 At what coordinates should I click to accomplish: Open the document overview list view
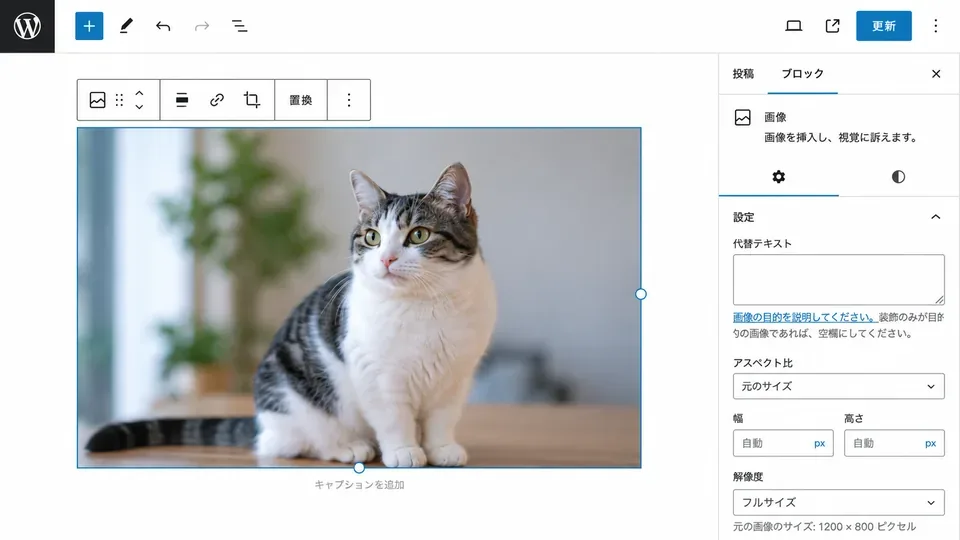(239, 26)
